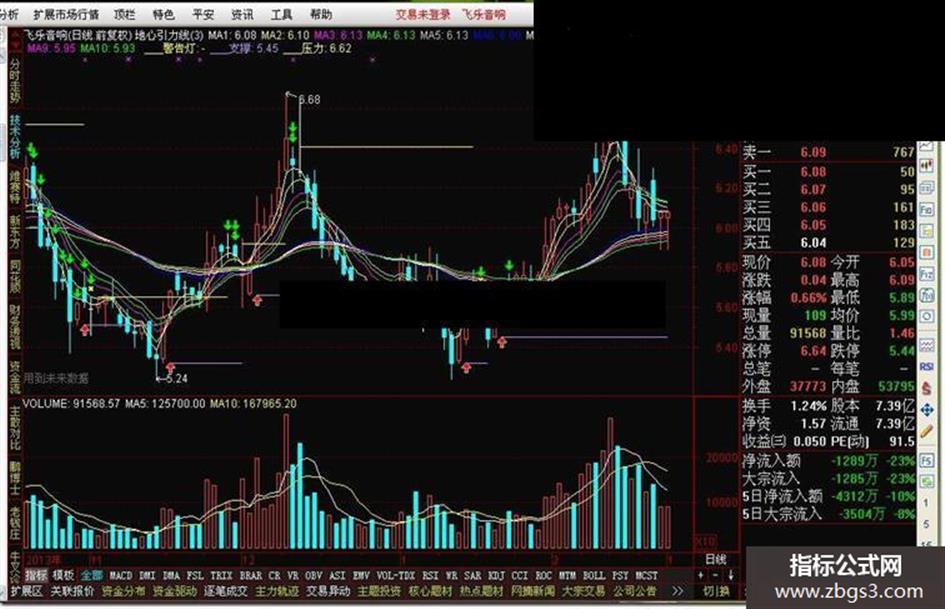Apply the OBV indicator
945x609 pixels.
click(313, 576)
